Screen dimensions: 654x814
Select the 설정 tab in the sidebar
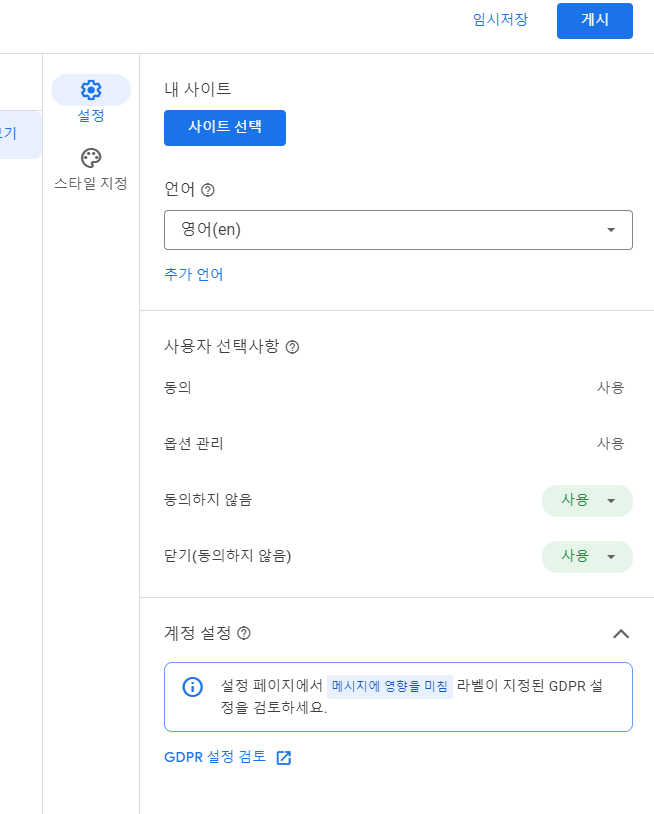[x=91, y=100]
